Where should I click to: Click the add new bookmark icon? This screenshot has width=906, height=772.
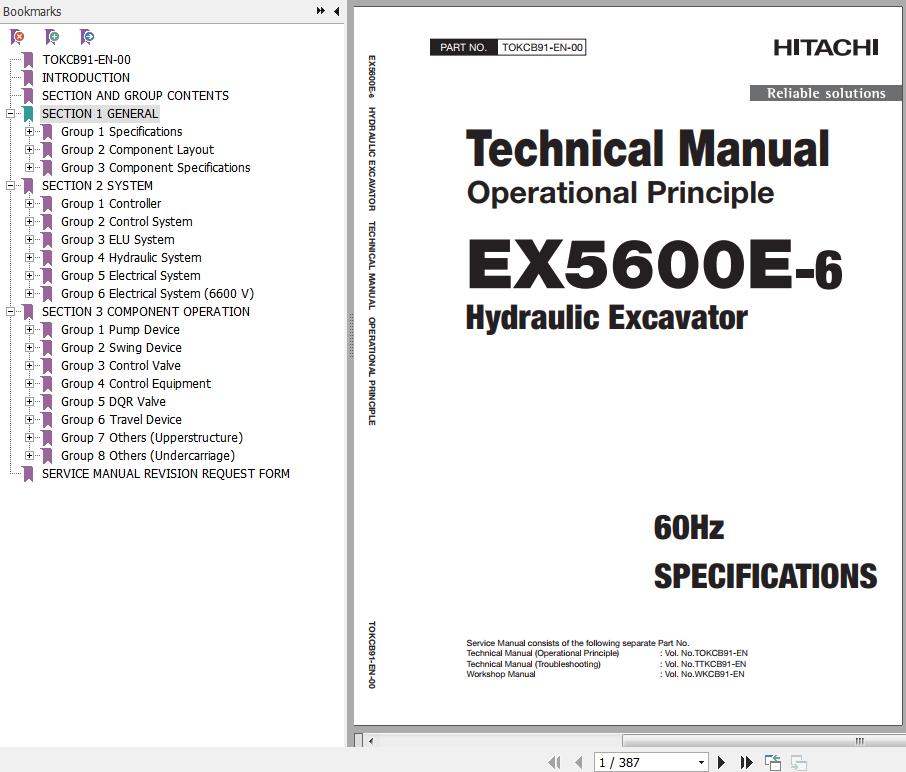(x=52, y=38)
